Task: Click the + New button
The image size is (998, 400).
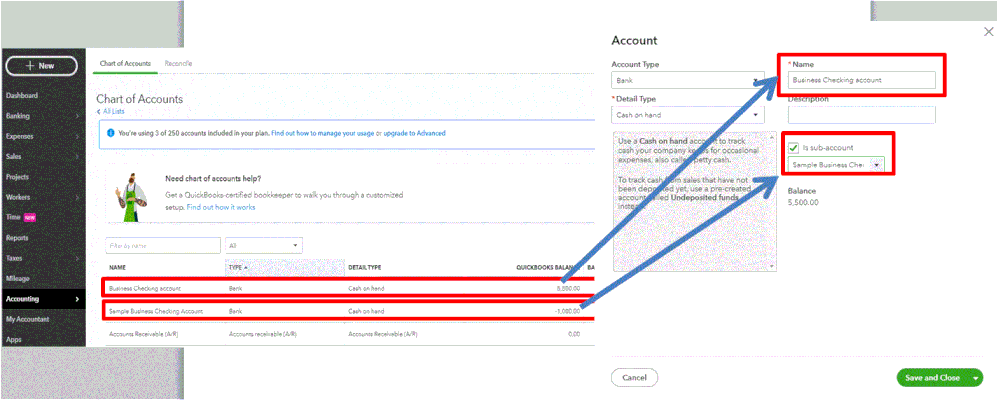Action: coord(41,66)
